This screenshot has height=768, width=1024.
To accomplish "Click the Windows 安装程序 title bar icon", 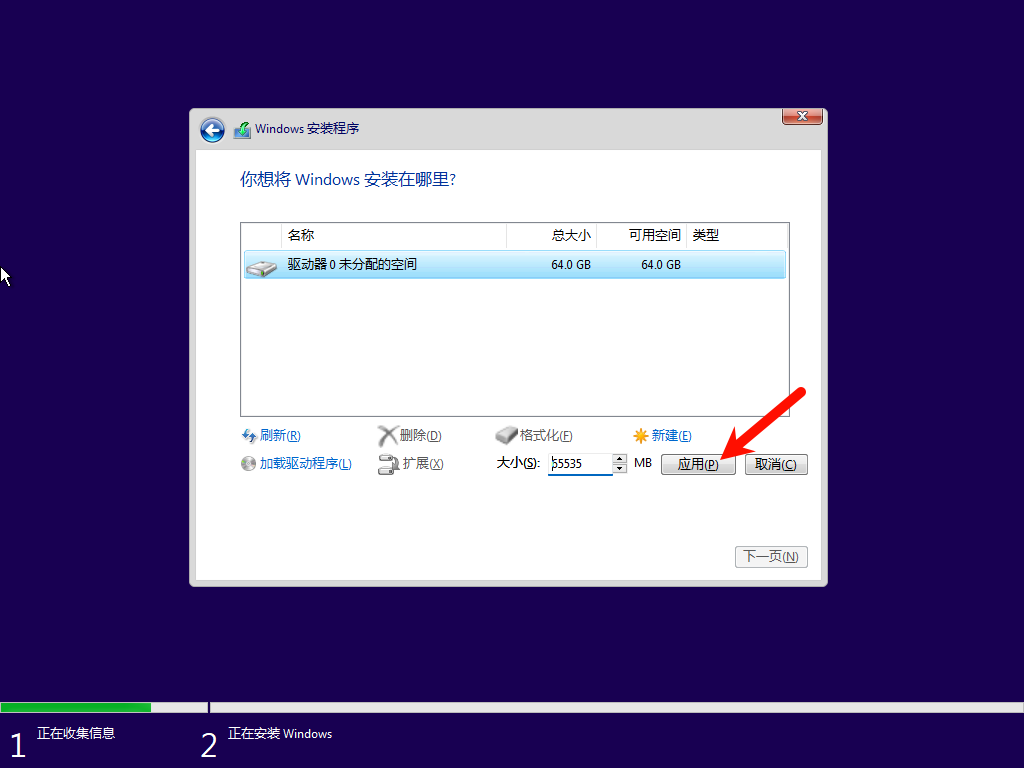I will click(241, 129).
